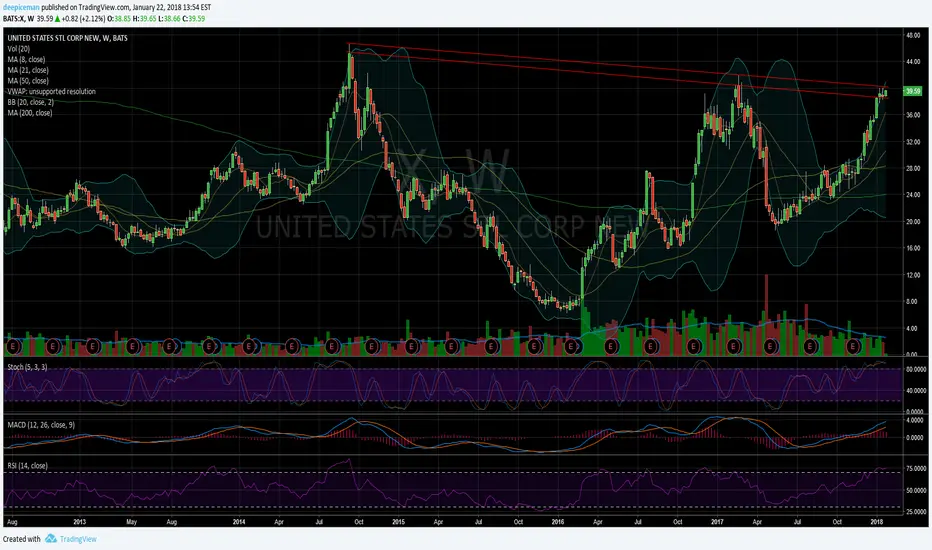Click the C:39.59 close value in header

coord(193,18)
